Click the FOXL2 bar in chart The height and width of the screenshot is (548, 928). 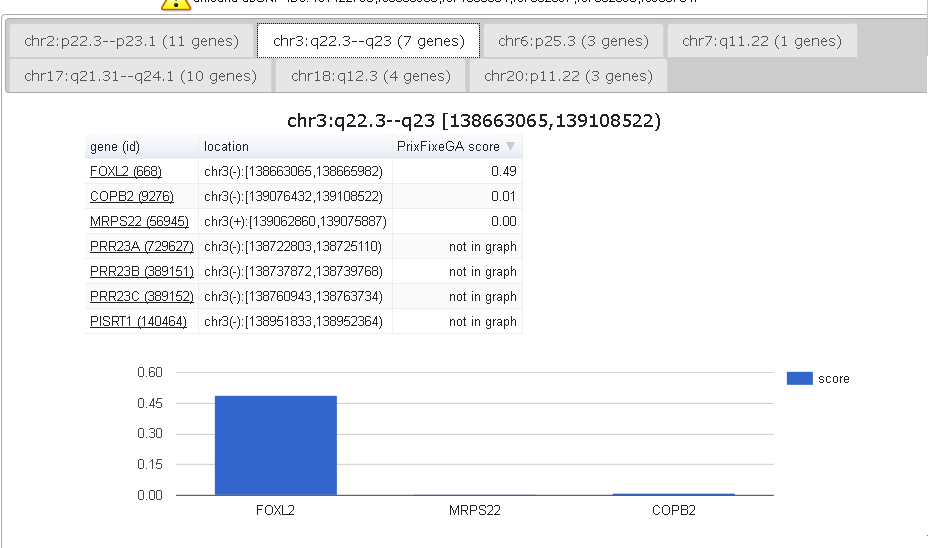275,445
